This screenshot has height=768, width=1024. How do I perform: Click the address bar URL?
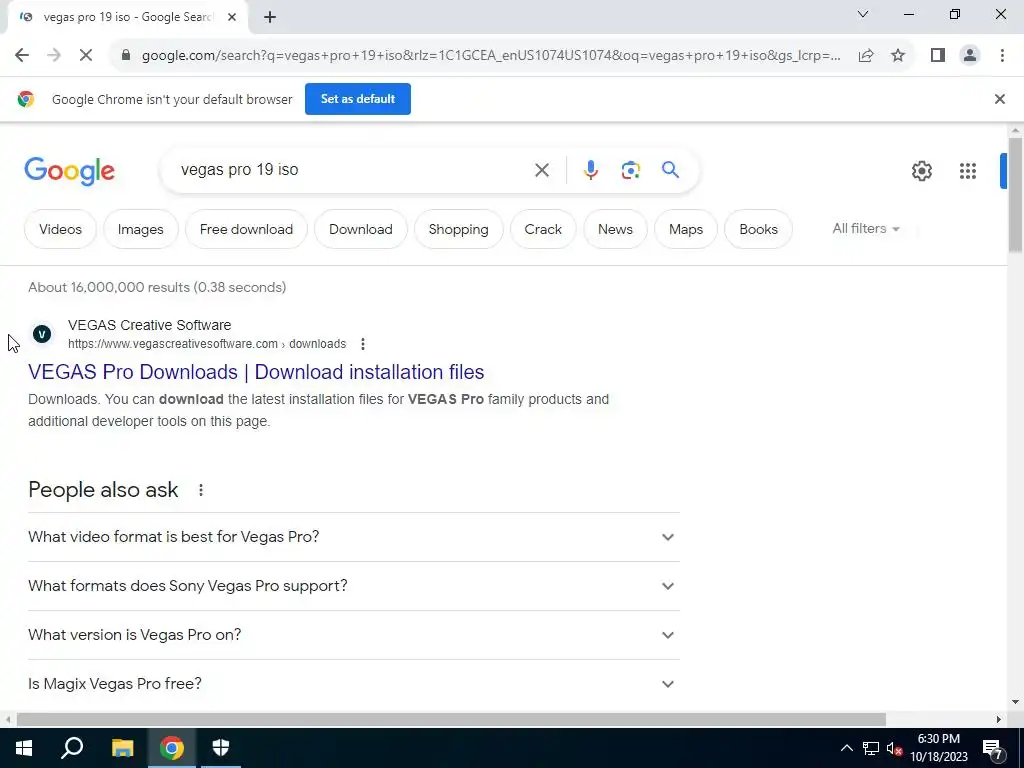(491, 56)
